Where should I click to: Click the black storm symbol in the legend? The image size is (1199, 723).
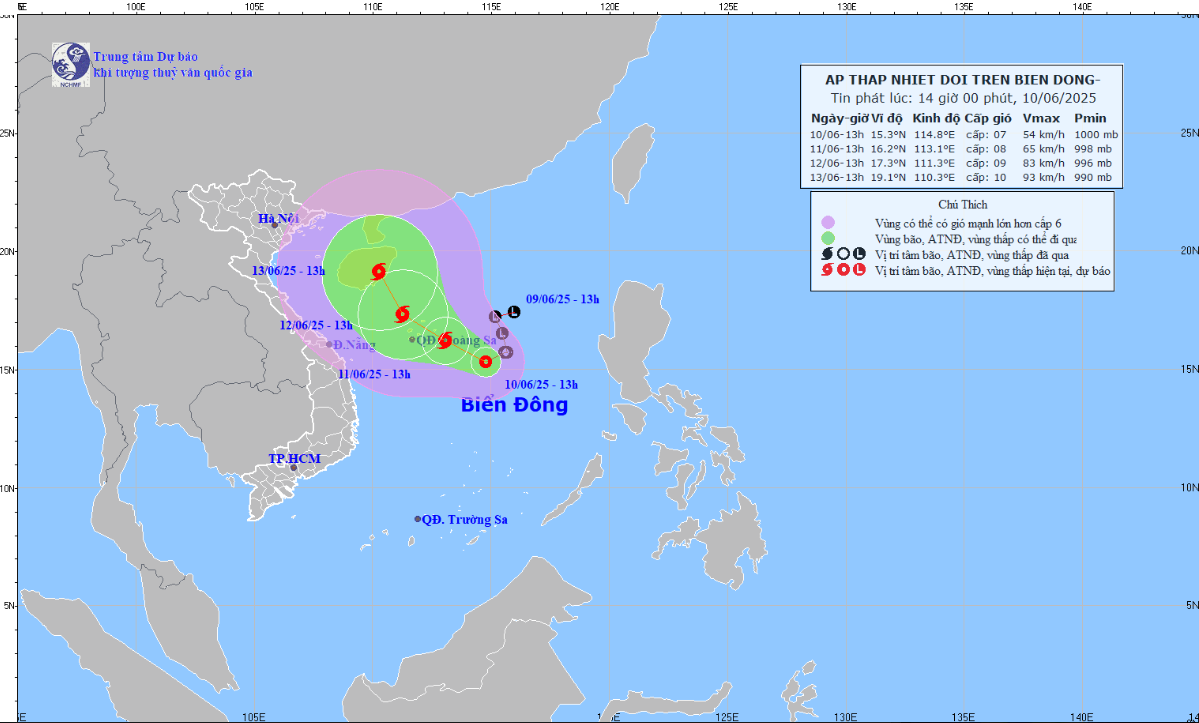827,255
